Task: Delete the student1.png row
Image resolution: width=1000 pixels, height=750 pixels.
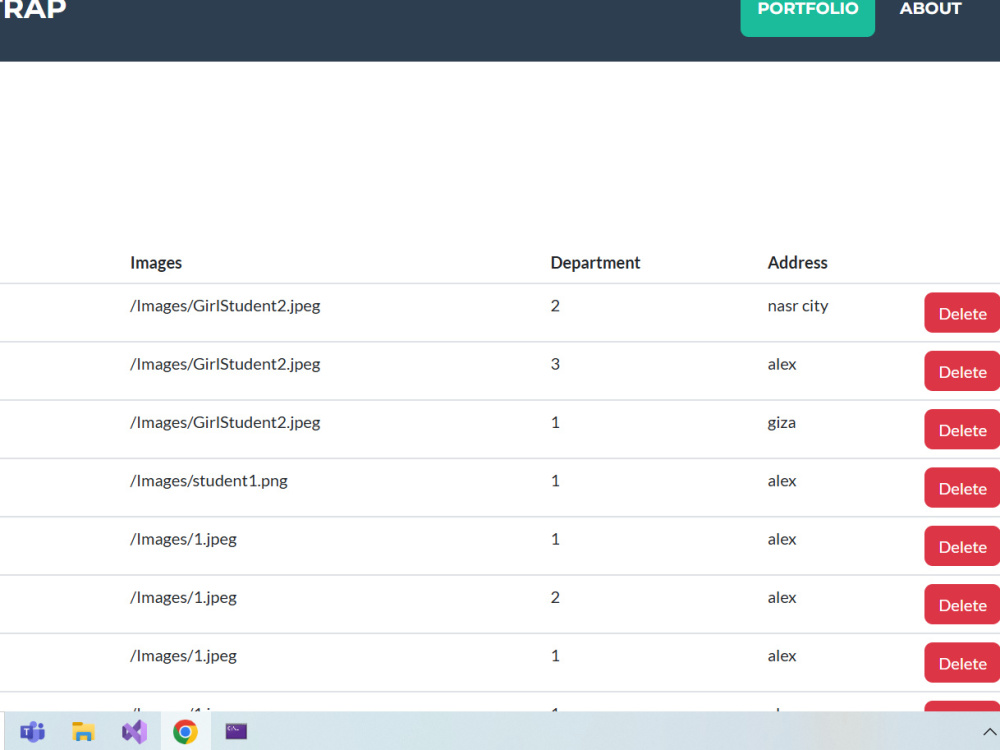Action: pos(962,488)
